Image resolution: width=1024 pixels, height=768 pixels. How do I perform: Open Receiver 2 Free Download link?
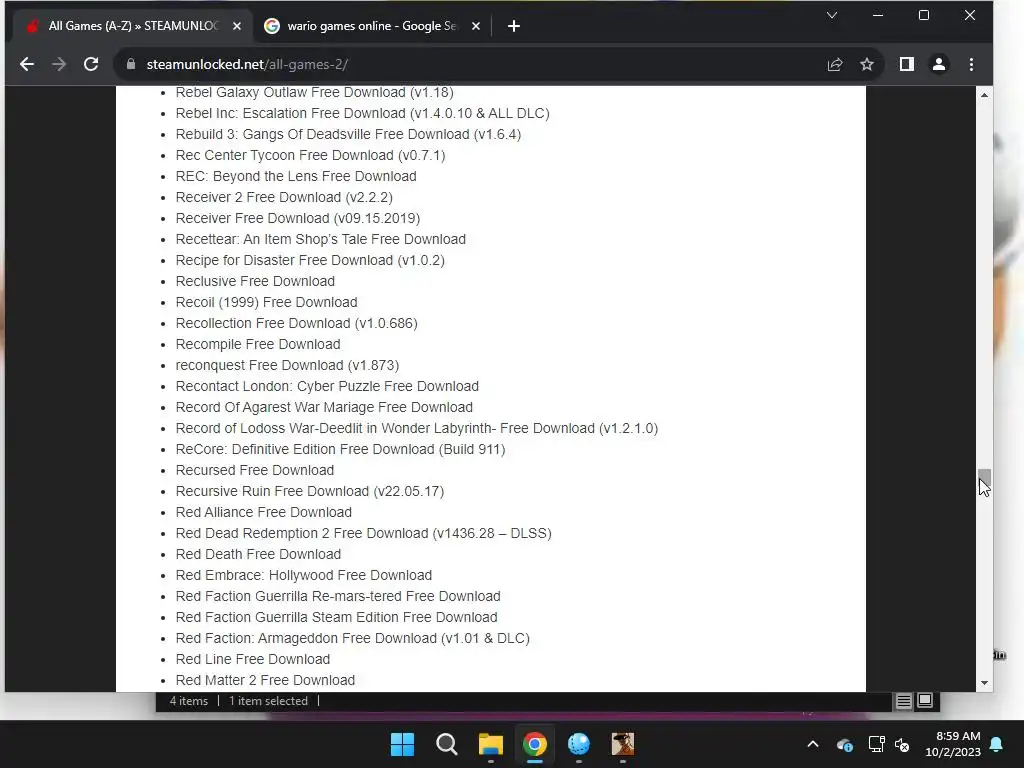(284, 197)
